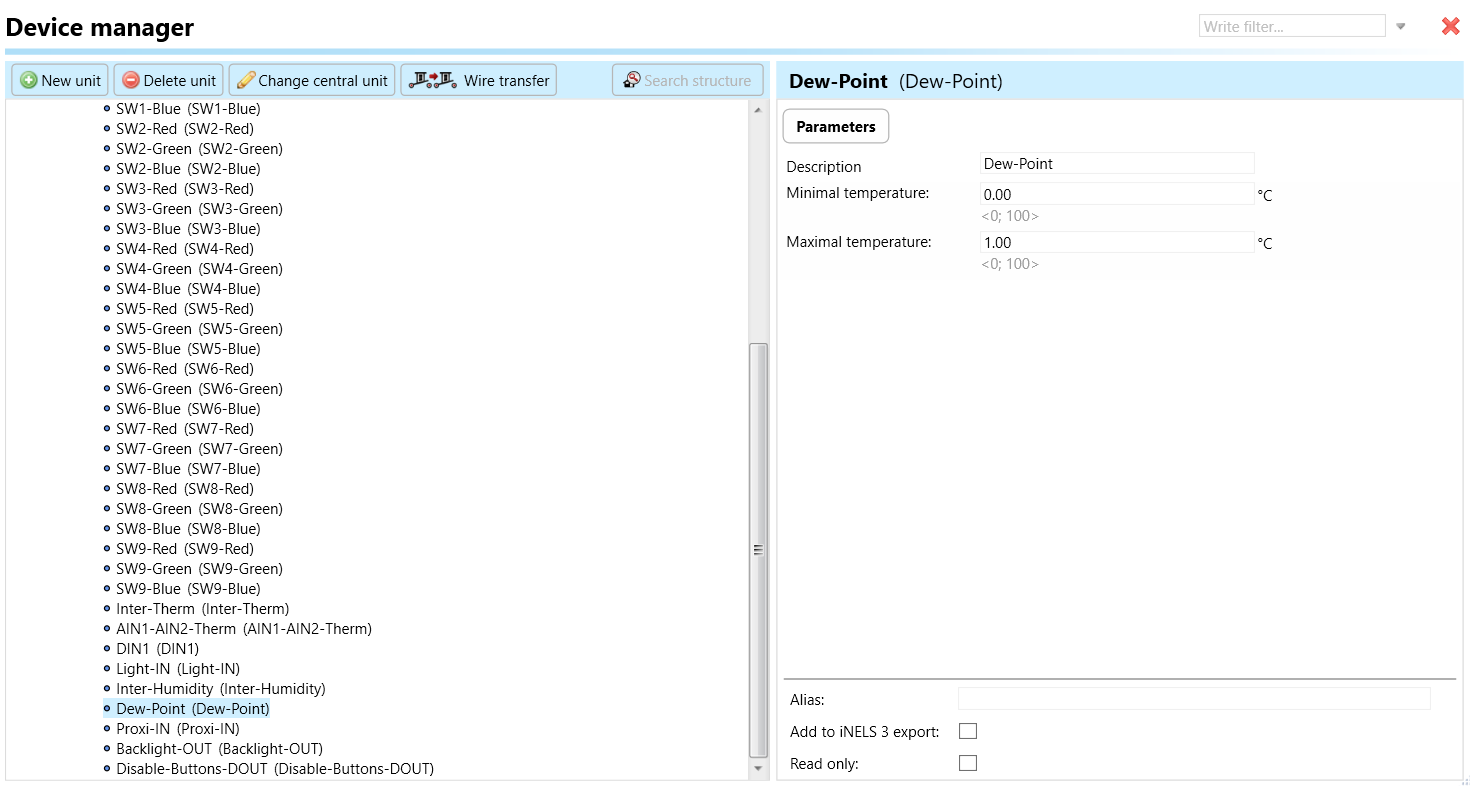Viewport: 1470px width, 786px height.
Task: Click the Alias text field
Action: [1193, 699]
